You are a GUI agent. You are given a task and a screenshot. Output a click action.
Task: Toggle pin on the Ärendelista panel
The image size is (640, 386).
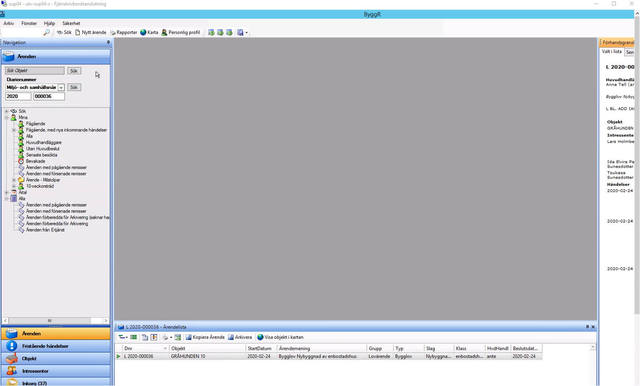tap(587, 326)
